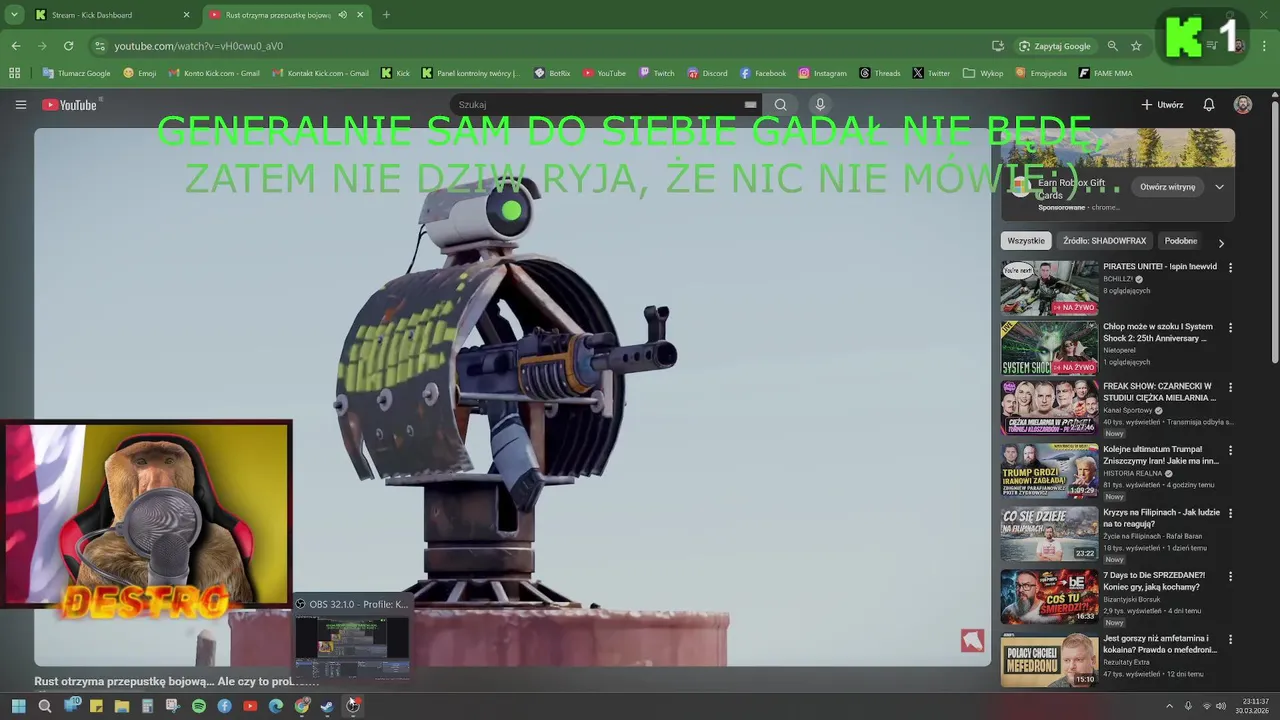Open more options for FREAK SHOW video
Viewport: 1280px width, 720px height.
pos(1230,388)
